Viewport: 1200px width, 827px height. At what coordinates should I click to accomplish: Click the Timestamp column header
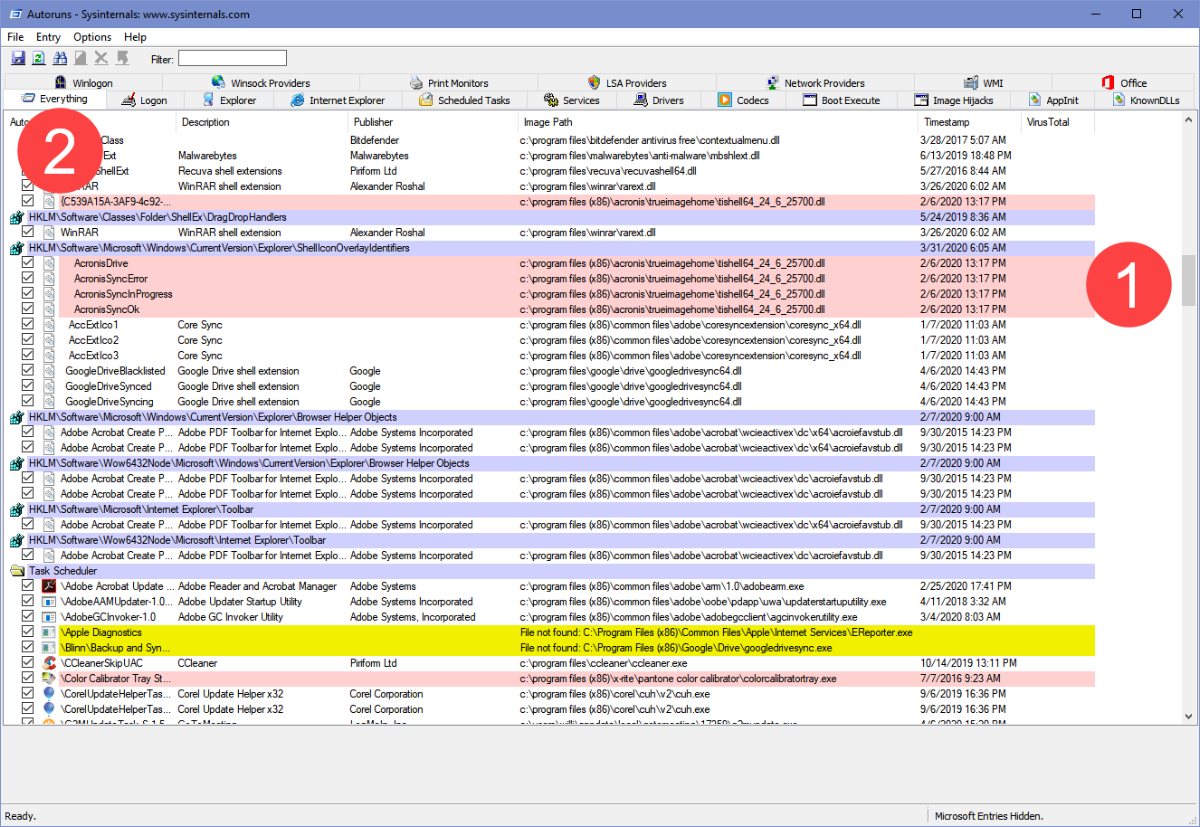pyautogui.click(x=970, y=122)
